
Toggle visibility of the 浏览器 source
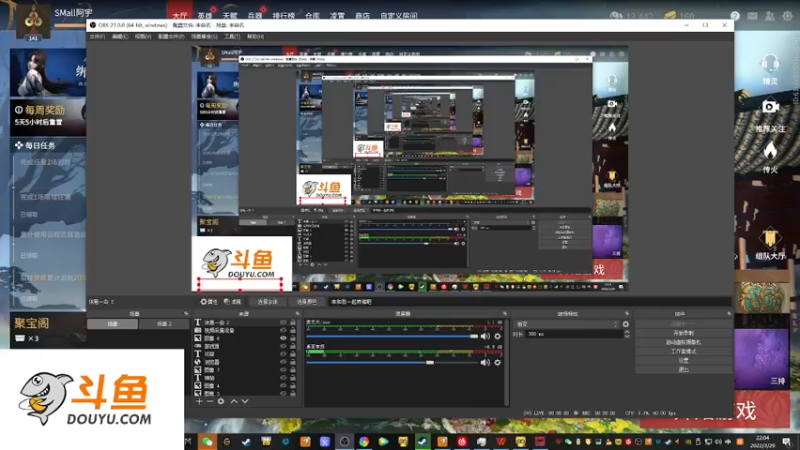pos(283,362)
